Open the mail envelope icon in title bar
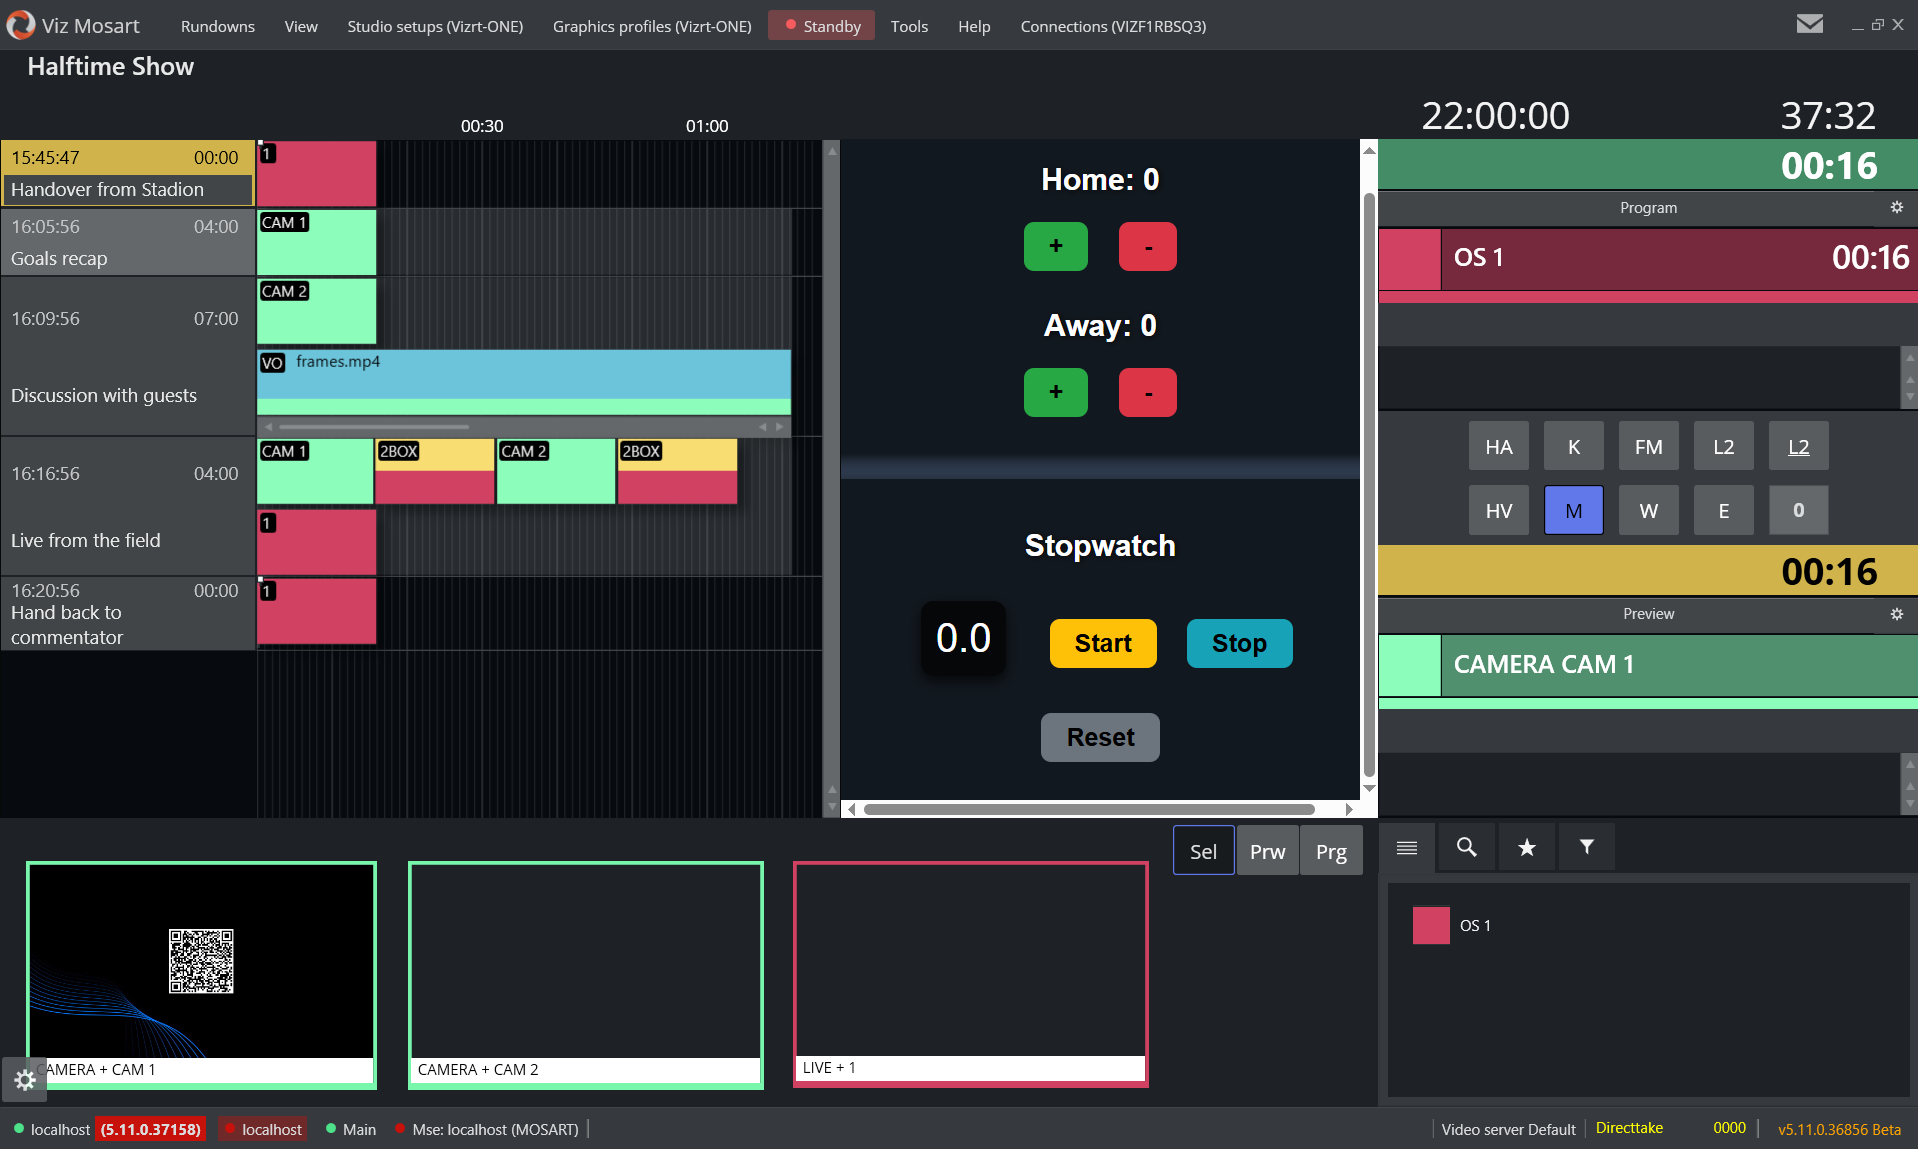 coord(1809,24)
